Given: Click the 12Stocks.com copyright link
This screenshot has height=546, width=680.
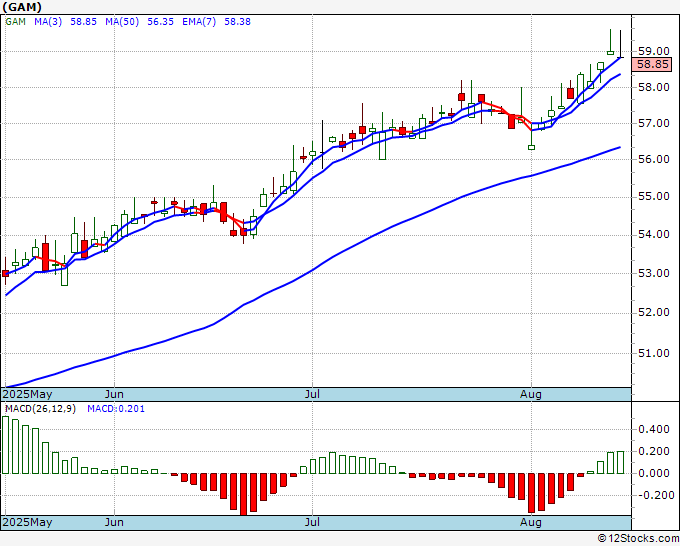Looking at the screenshot, I should 638,539.
